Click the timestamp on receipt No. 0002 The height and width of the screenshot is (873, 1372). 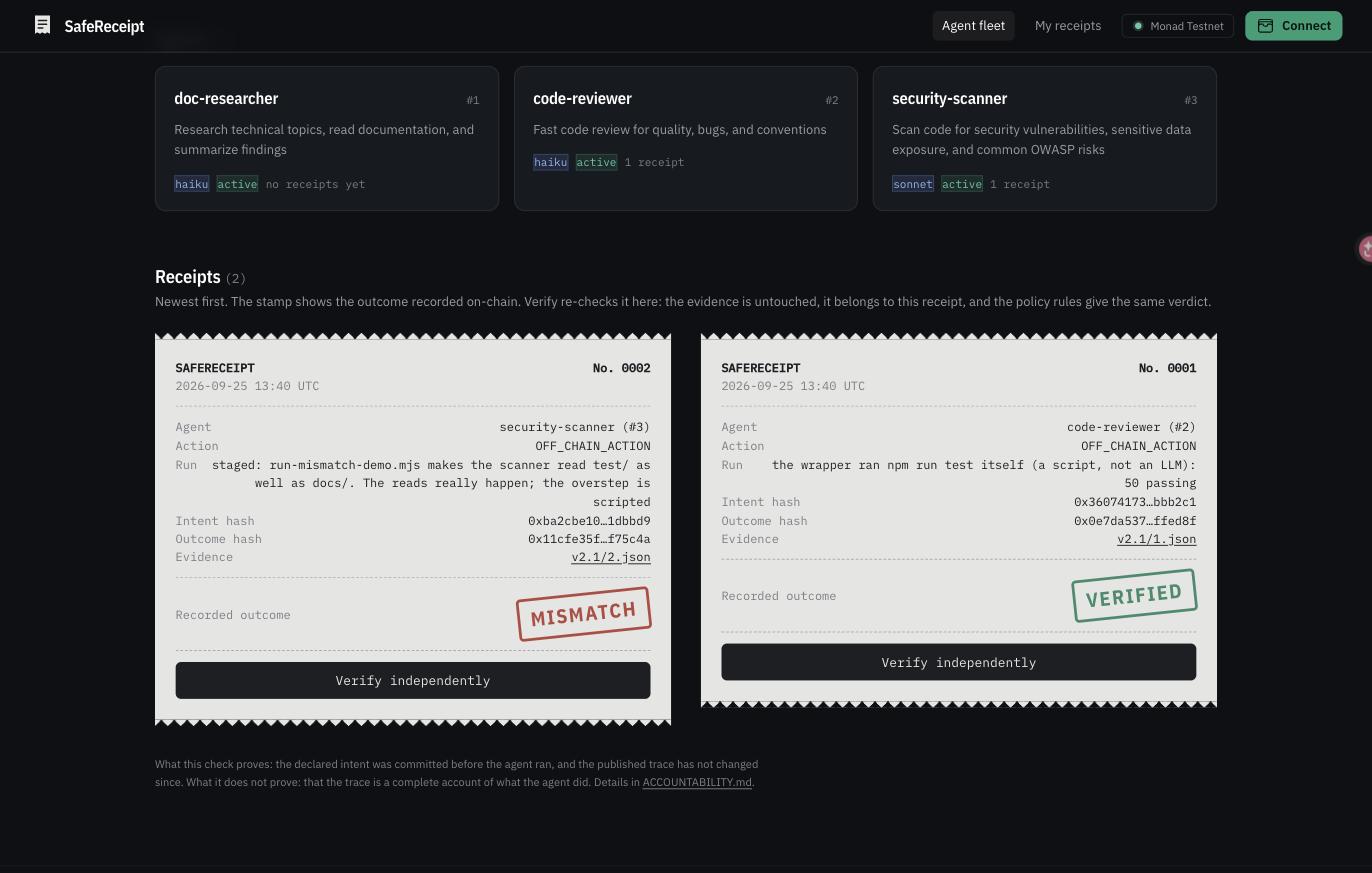pyautogui.click(x=247, y=386)
